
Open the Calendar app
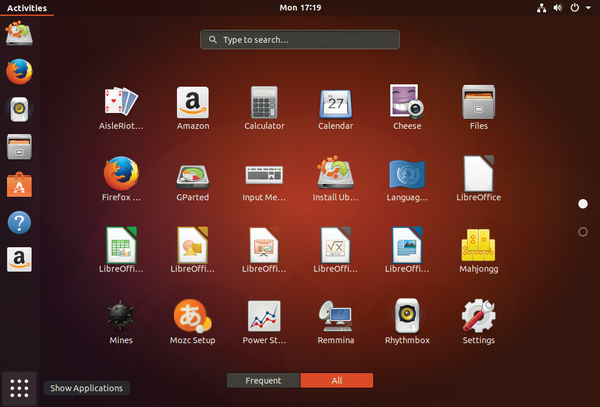(x=336, y=108)
